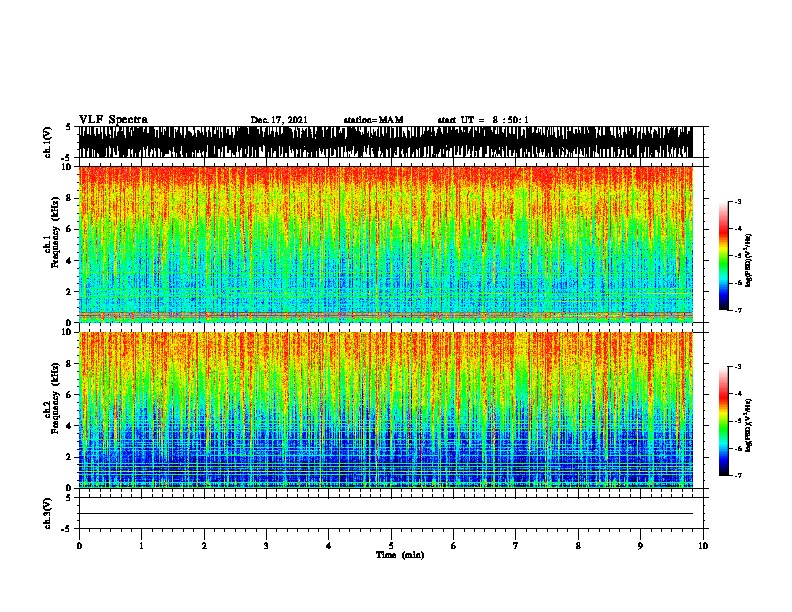Viewport: 792px width, 612px height.
Task: Click inside the ch.1 waveform panel
Action: (x=385, y=142)
